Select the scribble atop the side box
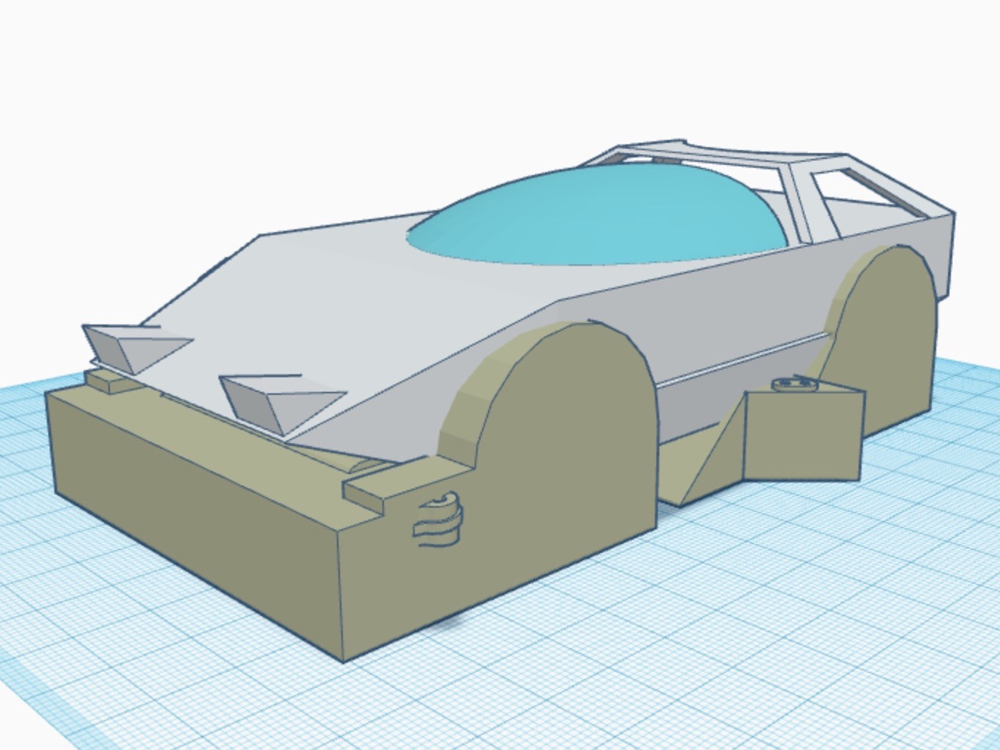This screenshot has width=1000, height=750. pyautogui.click(x=795, y=383)
